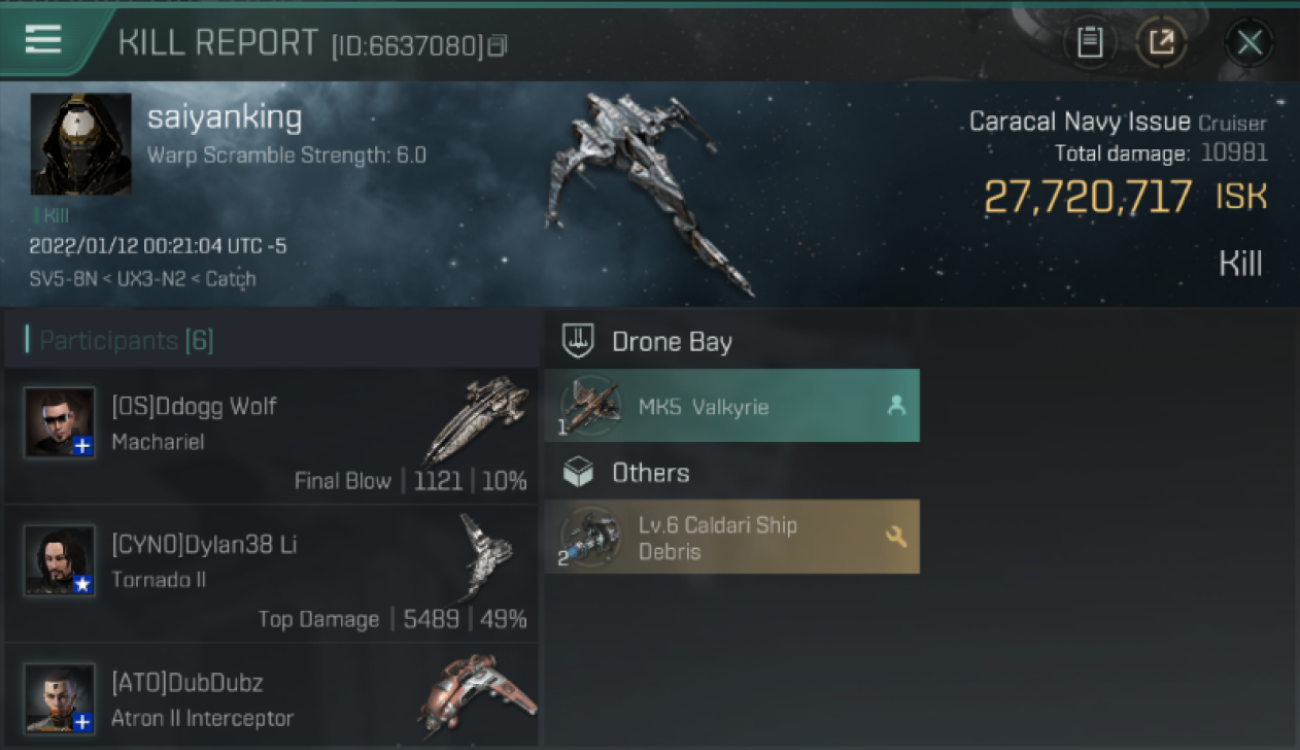
Task: Select the Machariel ship icon
Action: [x=477, y=418]
